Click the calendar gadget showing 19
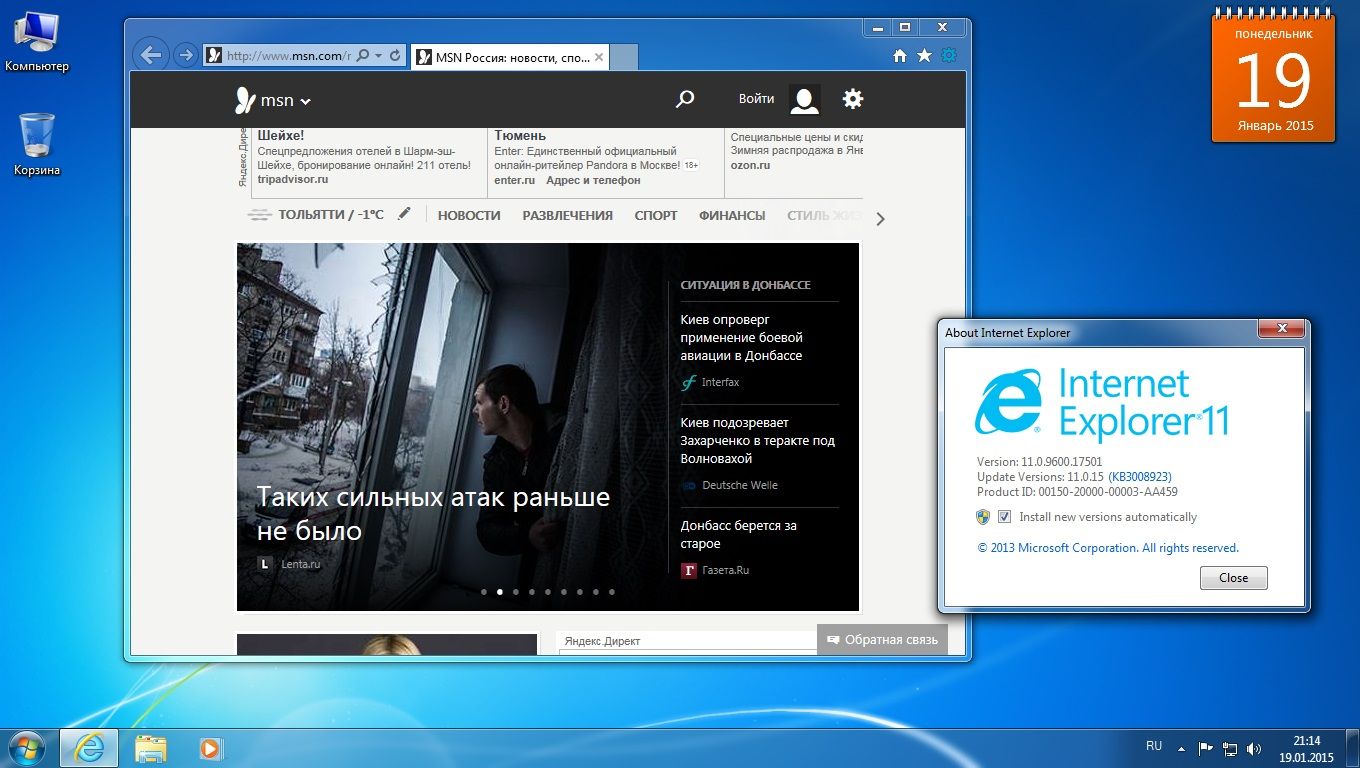Viewport: 1360px width, 768px height. (x=1273, y=77)
